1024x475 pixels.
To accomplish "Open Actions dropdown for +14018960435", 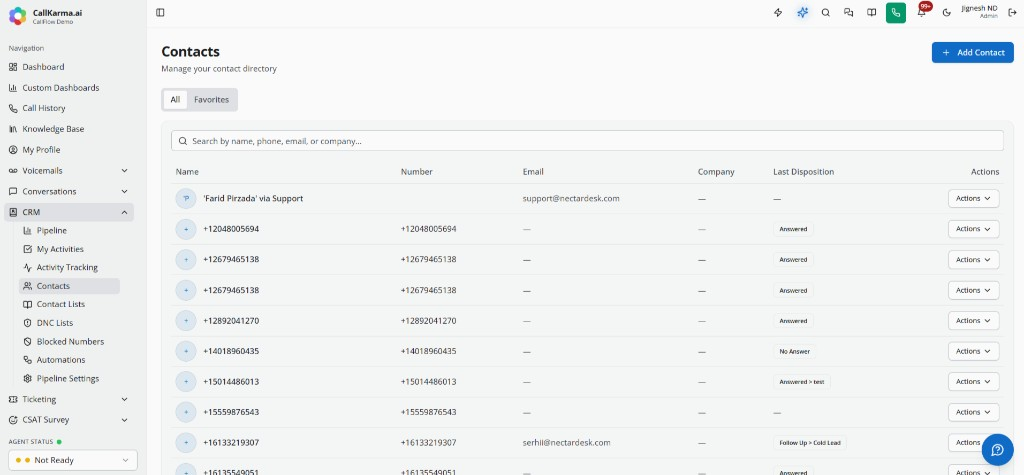I will (x=973, y=351).
